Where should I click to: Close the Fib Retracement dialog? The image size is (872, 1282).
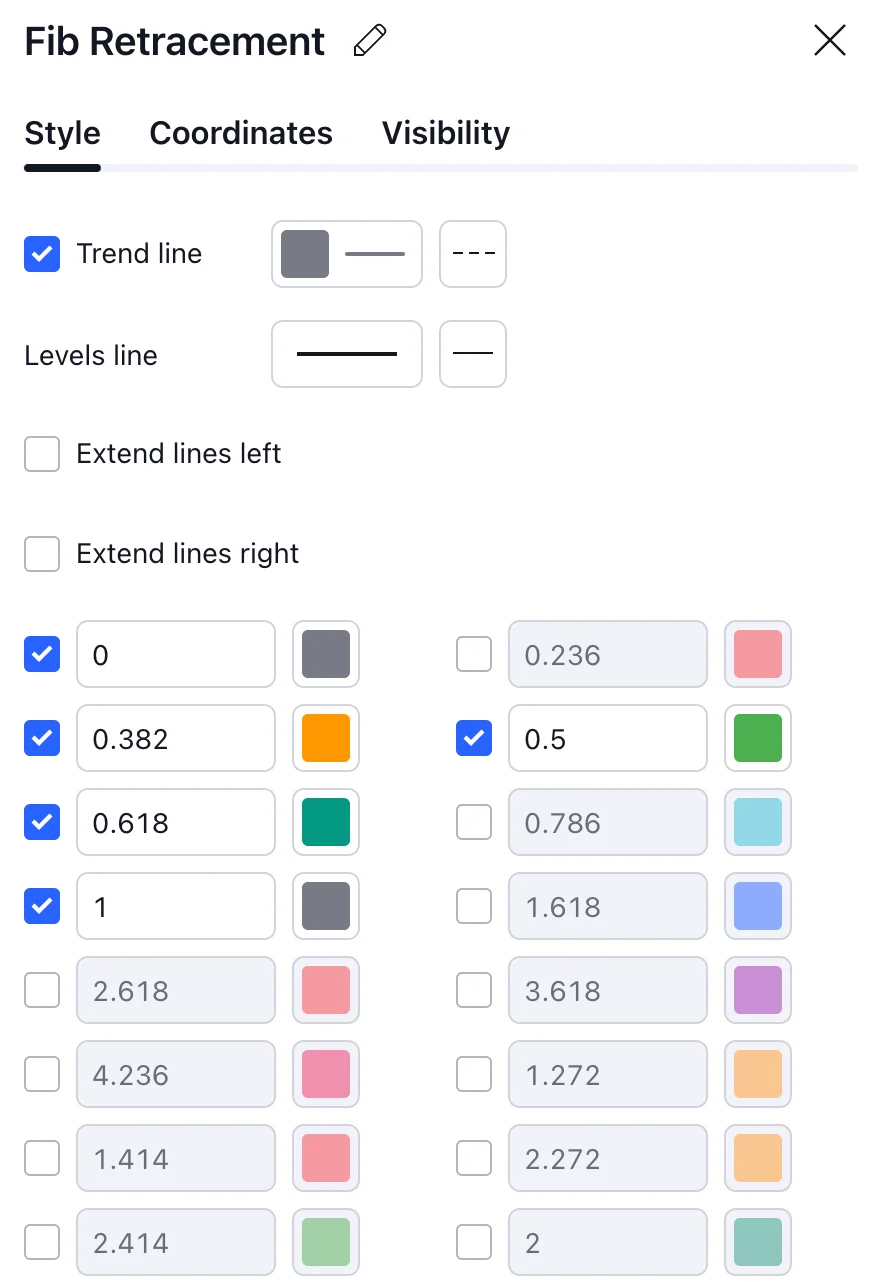click(x=830, y=41)
